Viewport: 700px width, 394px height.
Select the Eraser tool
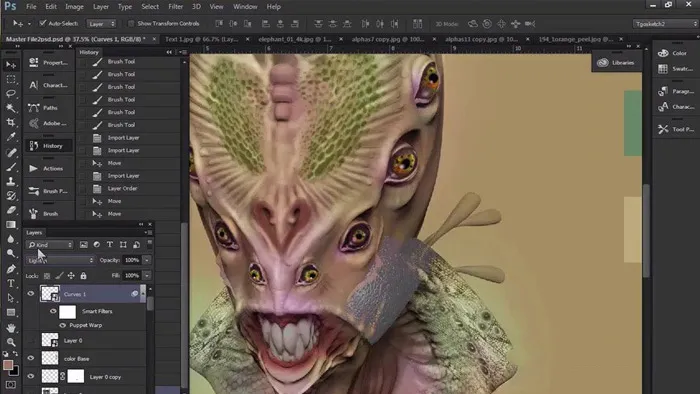point(11,210)
